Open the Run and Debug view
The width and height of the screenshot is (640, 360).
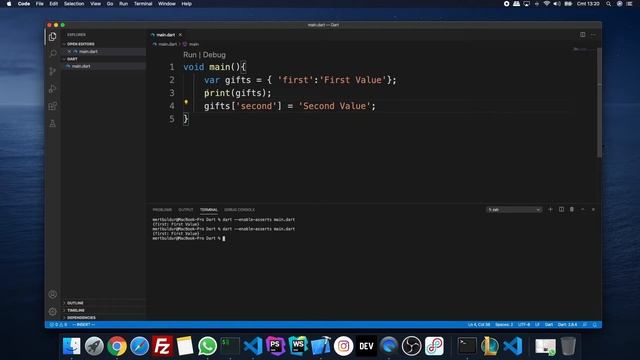[x=53, y=89]
